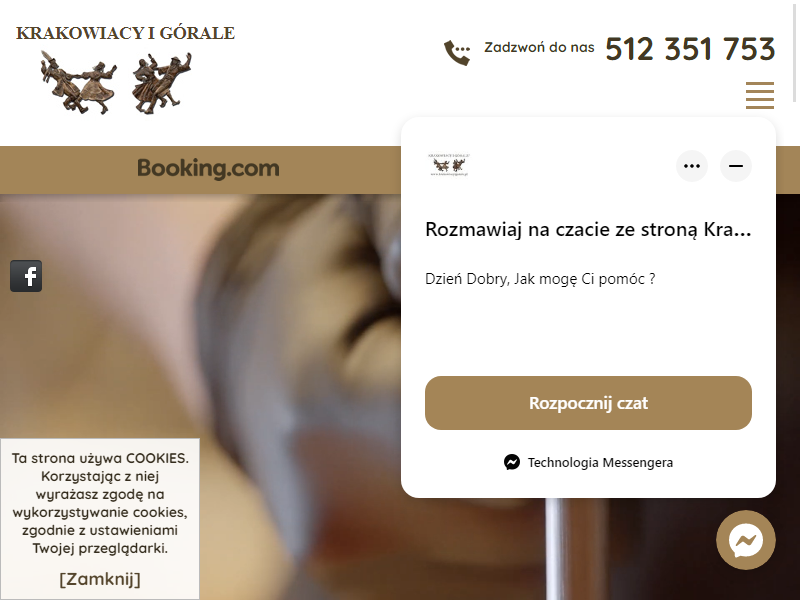Open the Booking.com link in the banner

208,168
